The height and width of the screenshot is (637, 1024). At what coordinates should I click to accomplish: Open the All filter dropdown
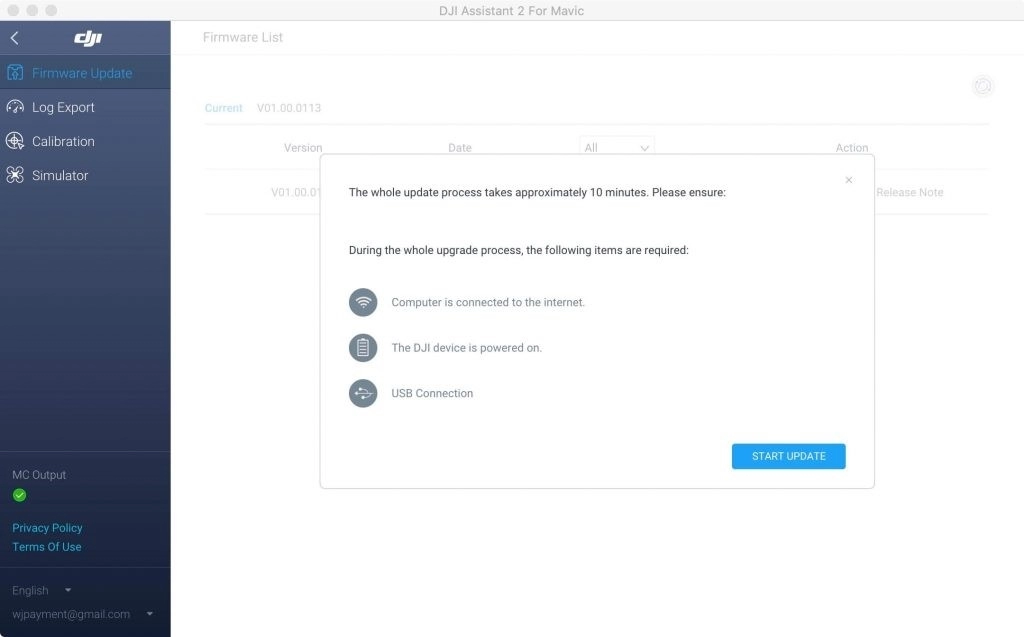tap(616, 148)
